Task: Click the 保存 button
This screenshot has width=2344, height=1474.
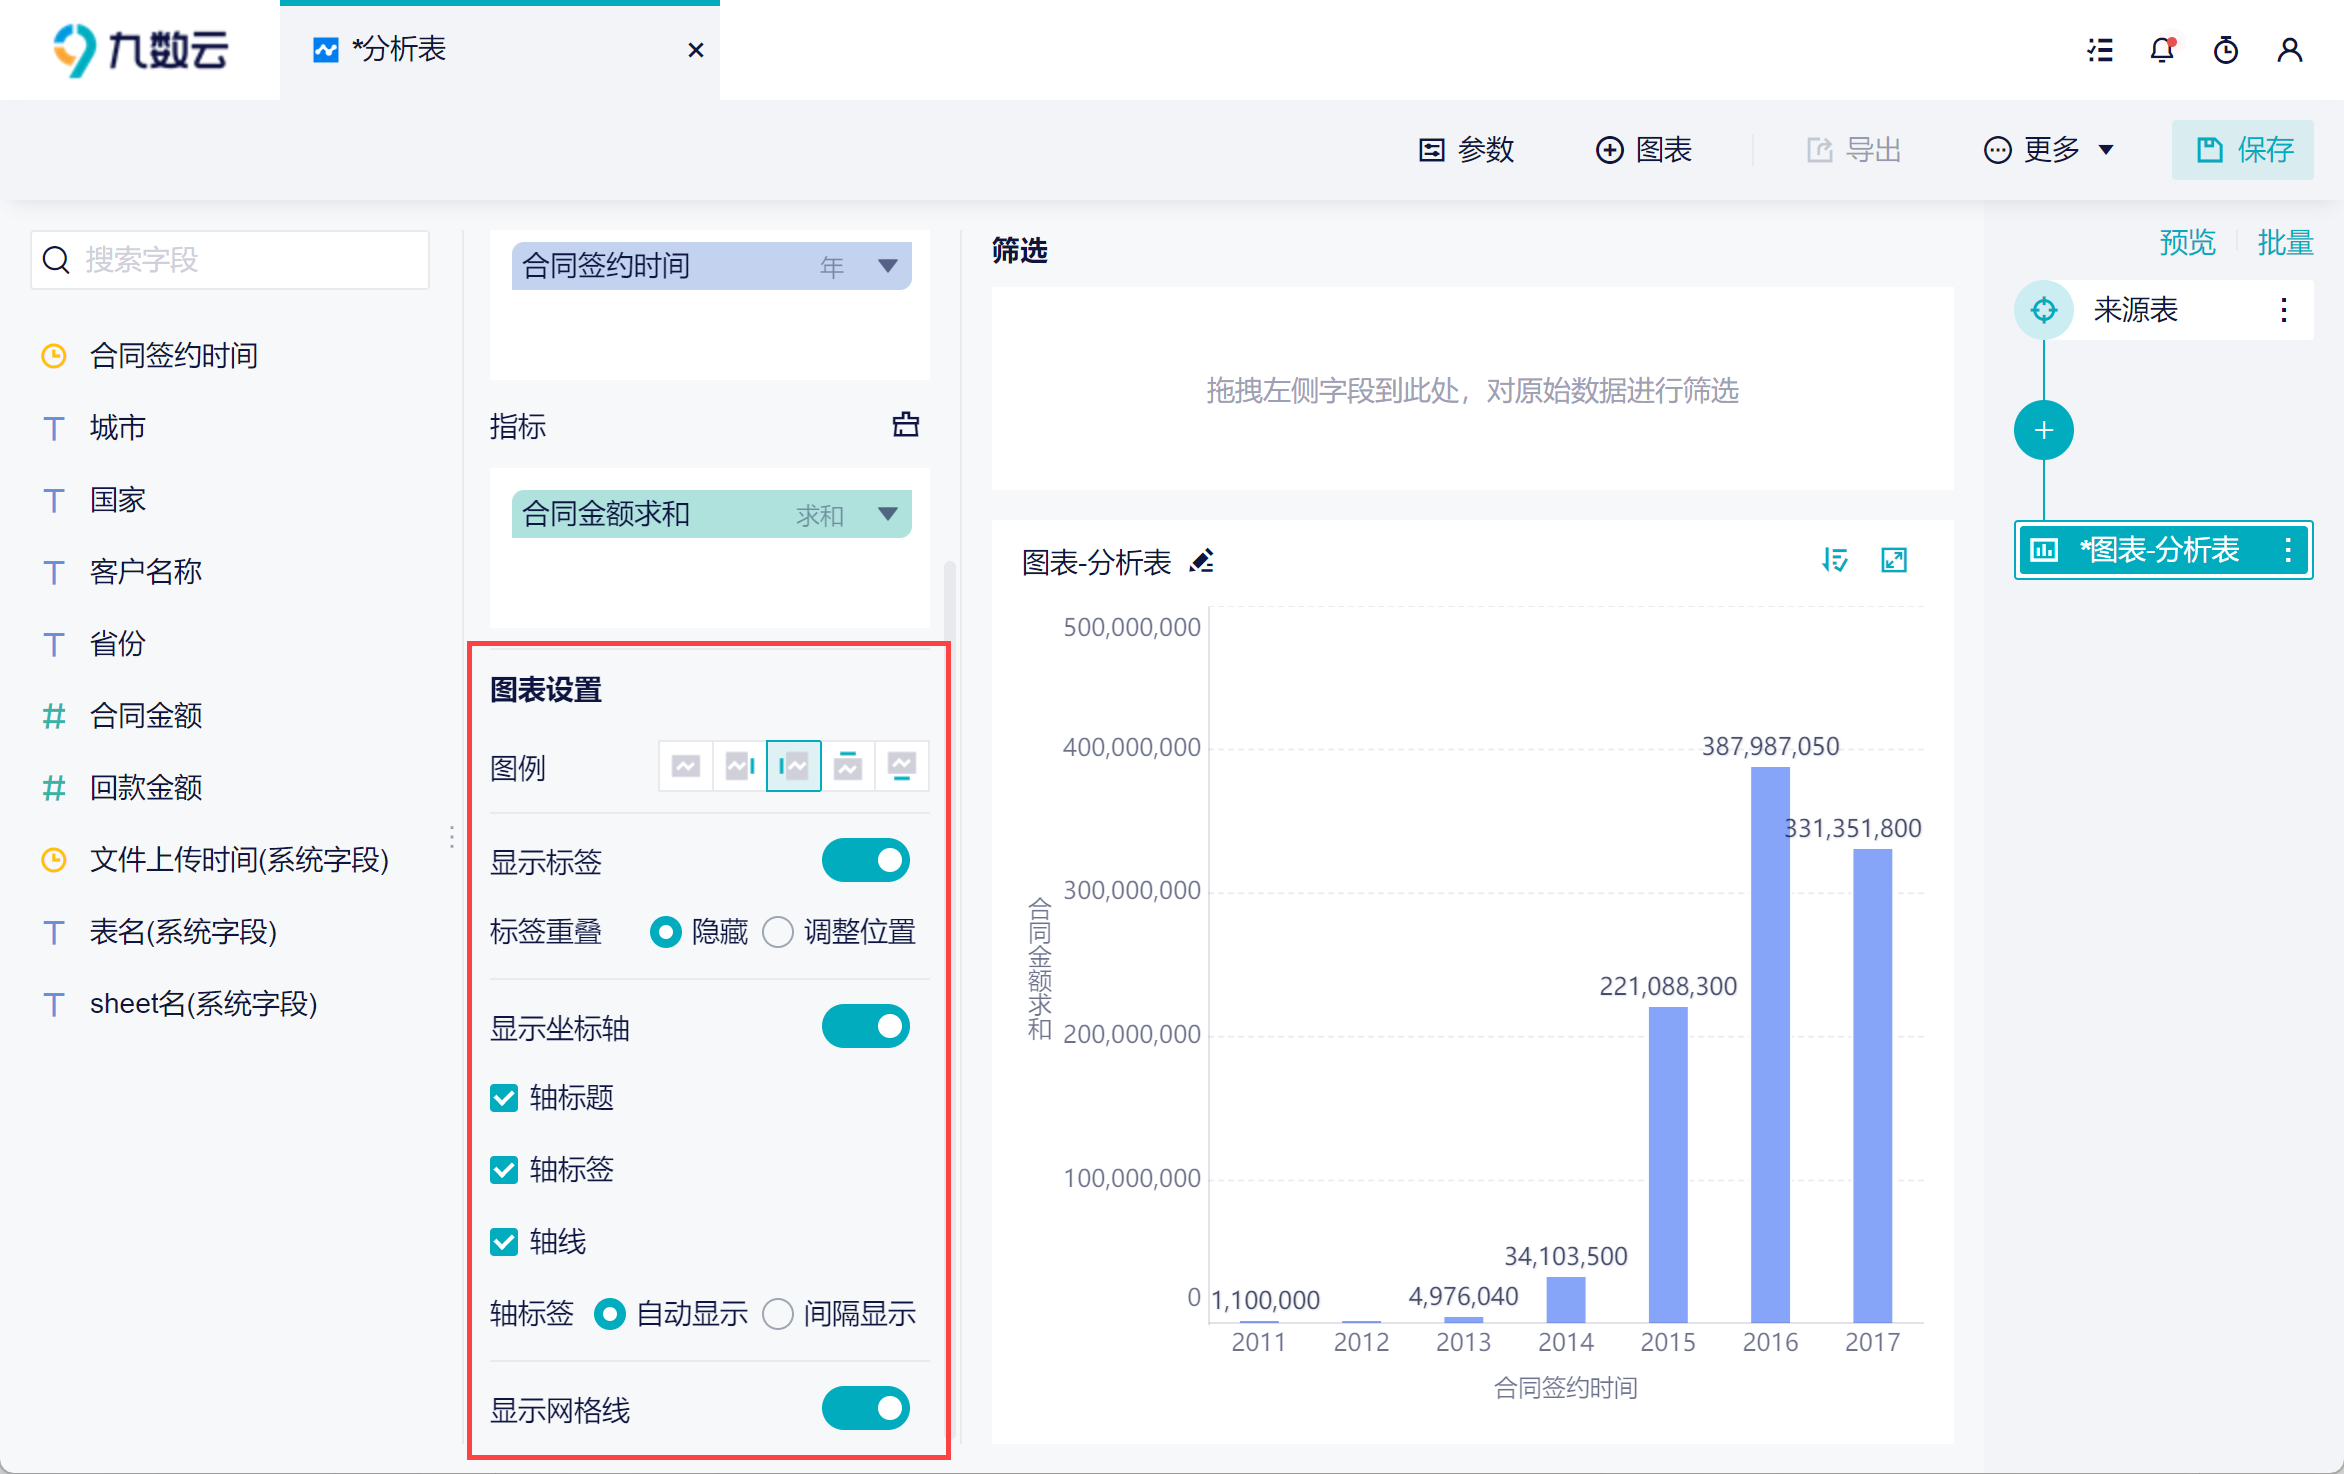Action: (x=2243, y=150)
